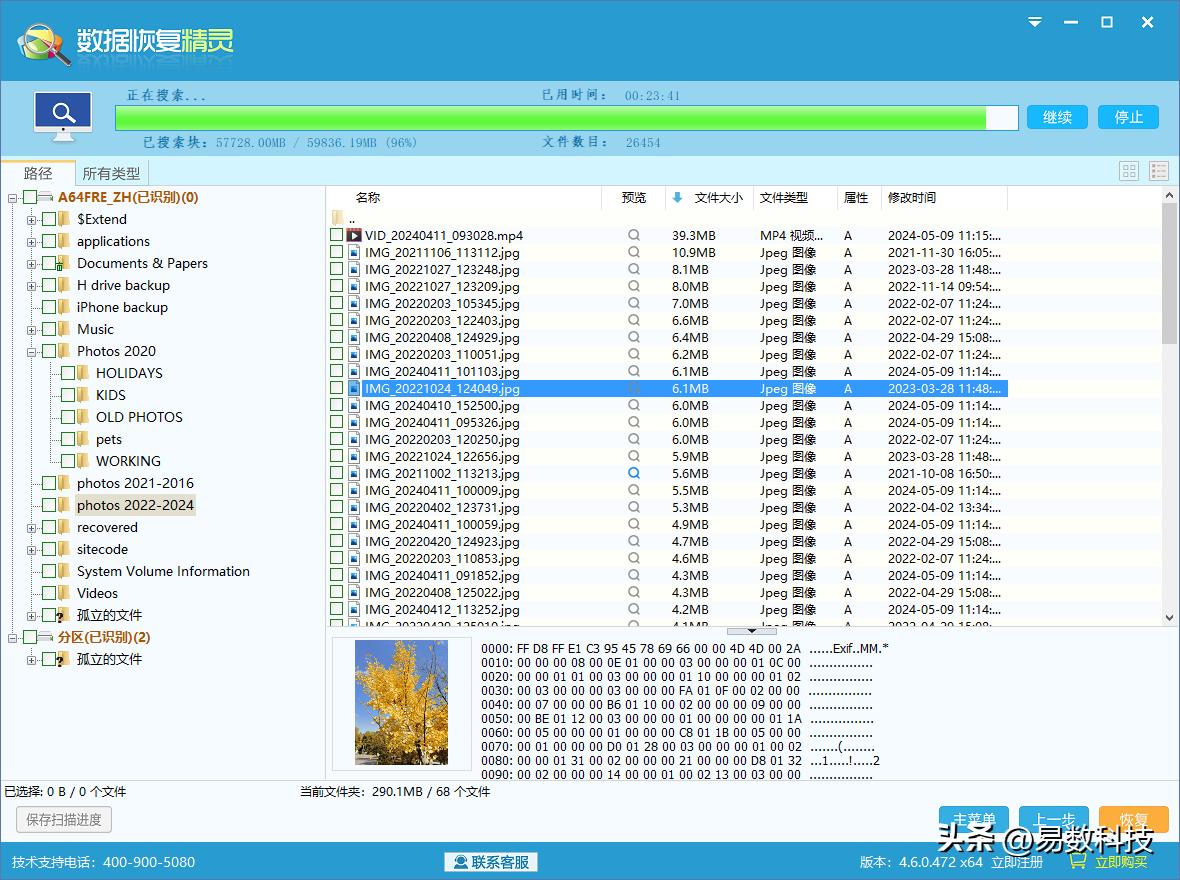Check the box for VID_20240411_093028.mp4
1180x880 pixels.
click(336, 235)
